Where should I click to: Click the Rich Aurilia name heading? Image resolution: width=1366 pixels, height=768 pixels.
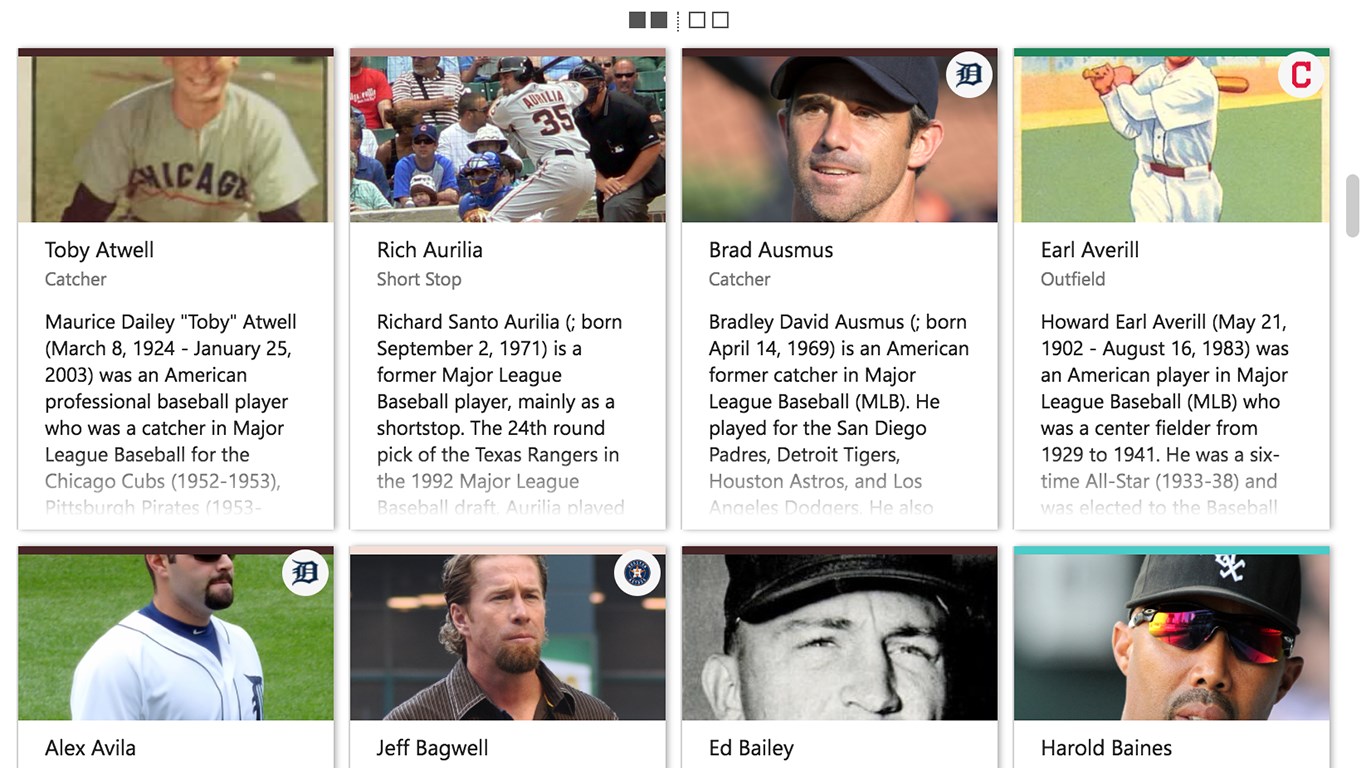(x=430, y=250)
